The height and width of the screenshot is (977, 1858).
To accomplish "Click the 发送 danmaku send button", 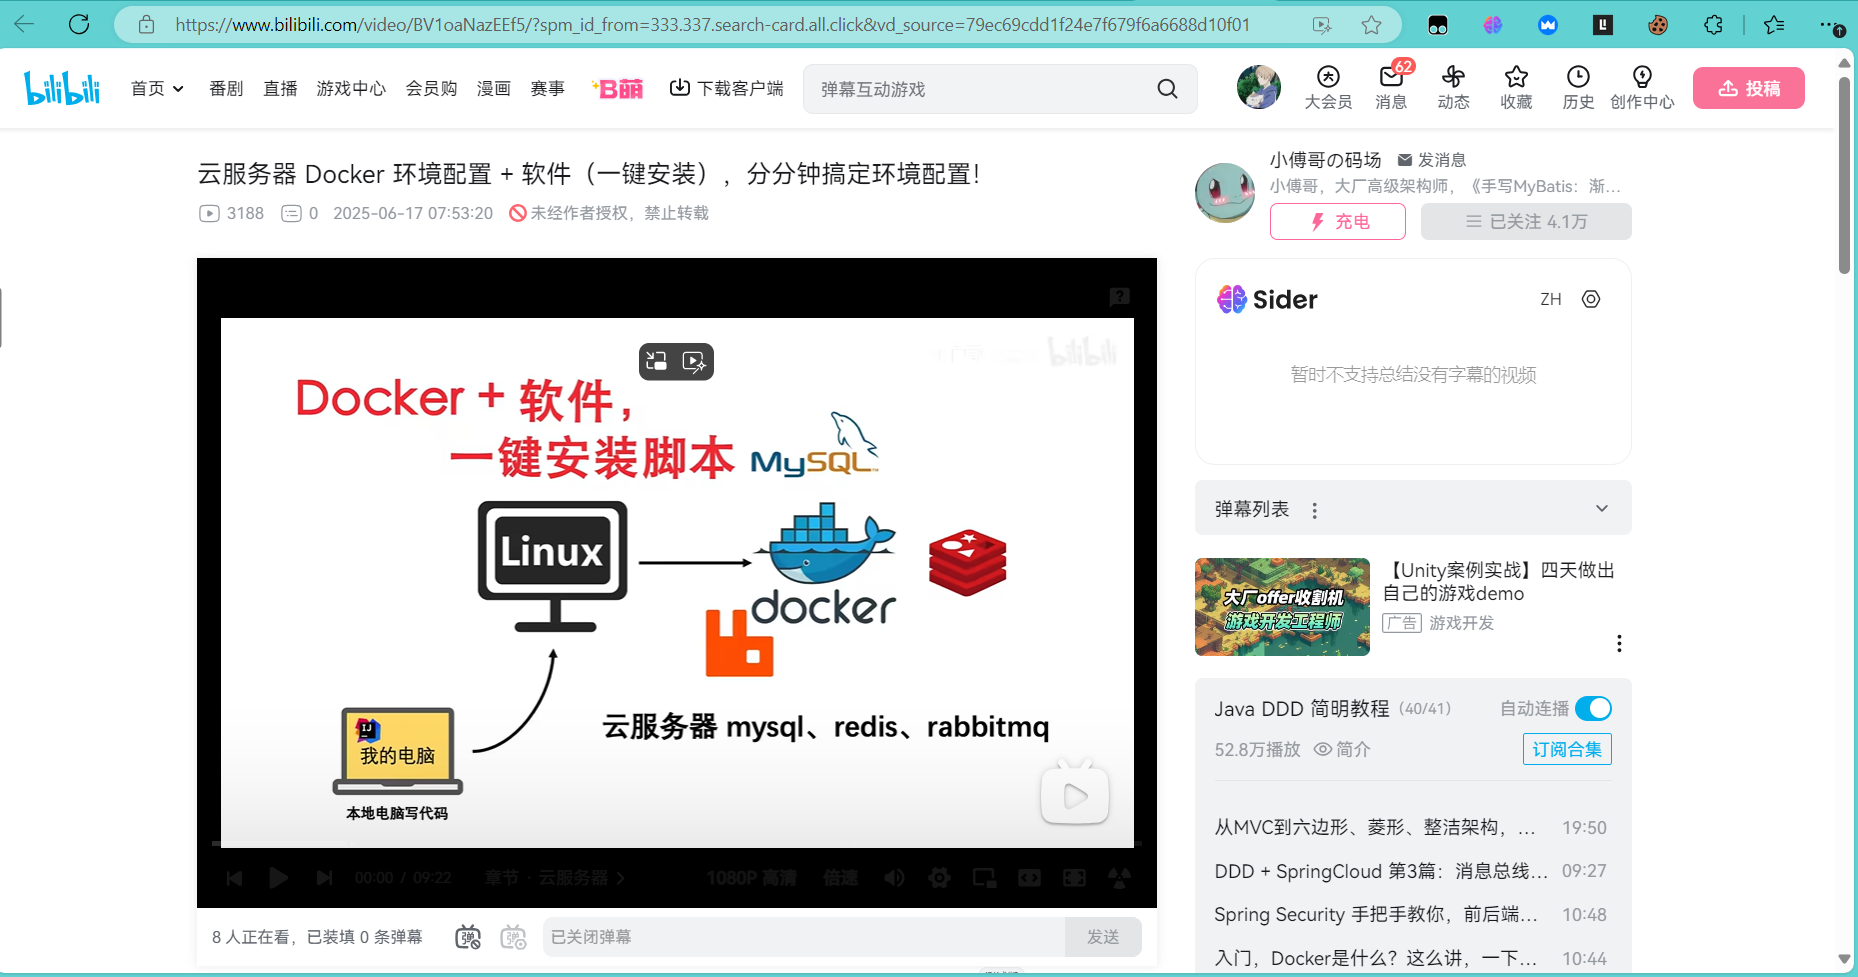I will (1103, 937).
